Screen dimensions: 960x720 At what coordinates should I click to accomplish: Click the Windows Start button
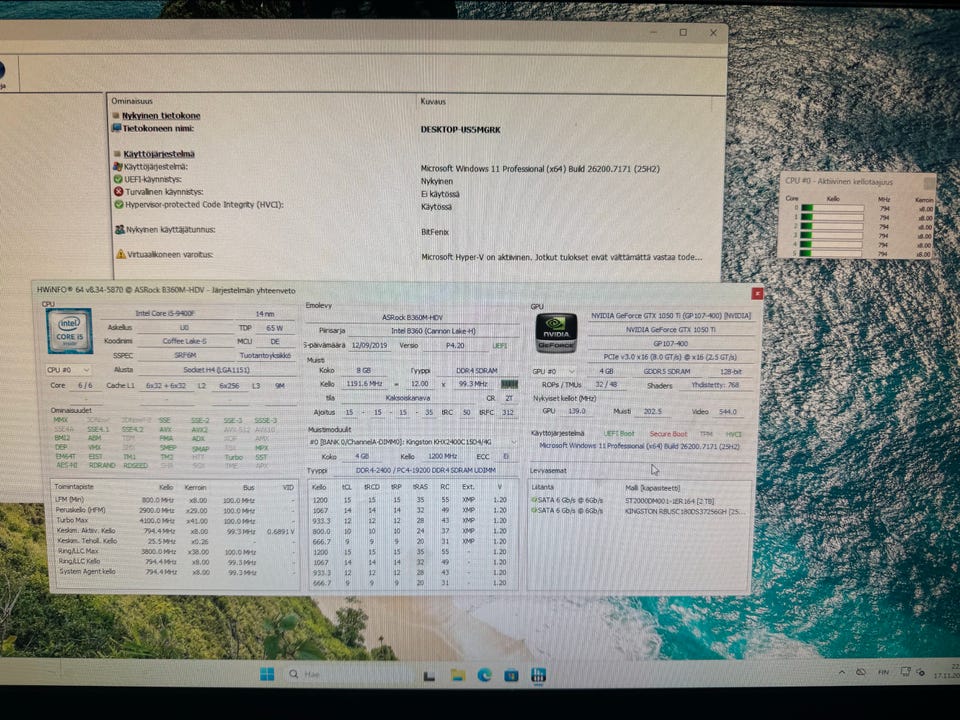(x=267, y=674)
